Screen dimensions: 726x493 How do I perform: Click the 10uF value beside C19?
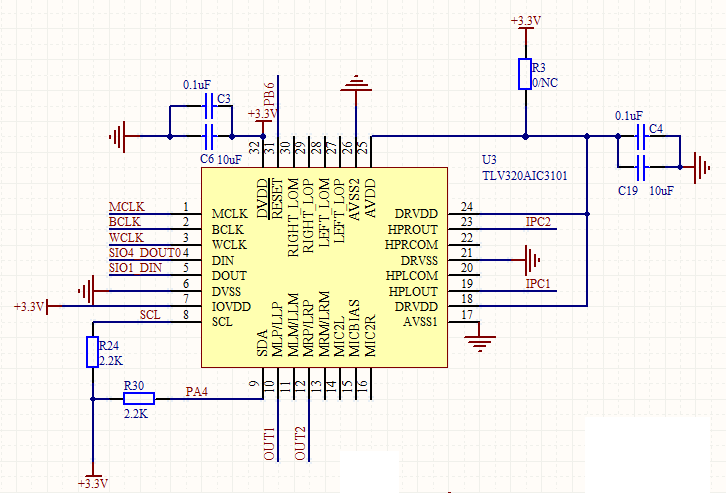(662, 191)
